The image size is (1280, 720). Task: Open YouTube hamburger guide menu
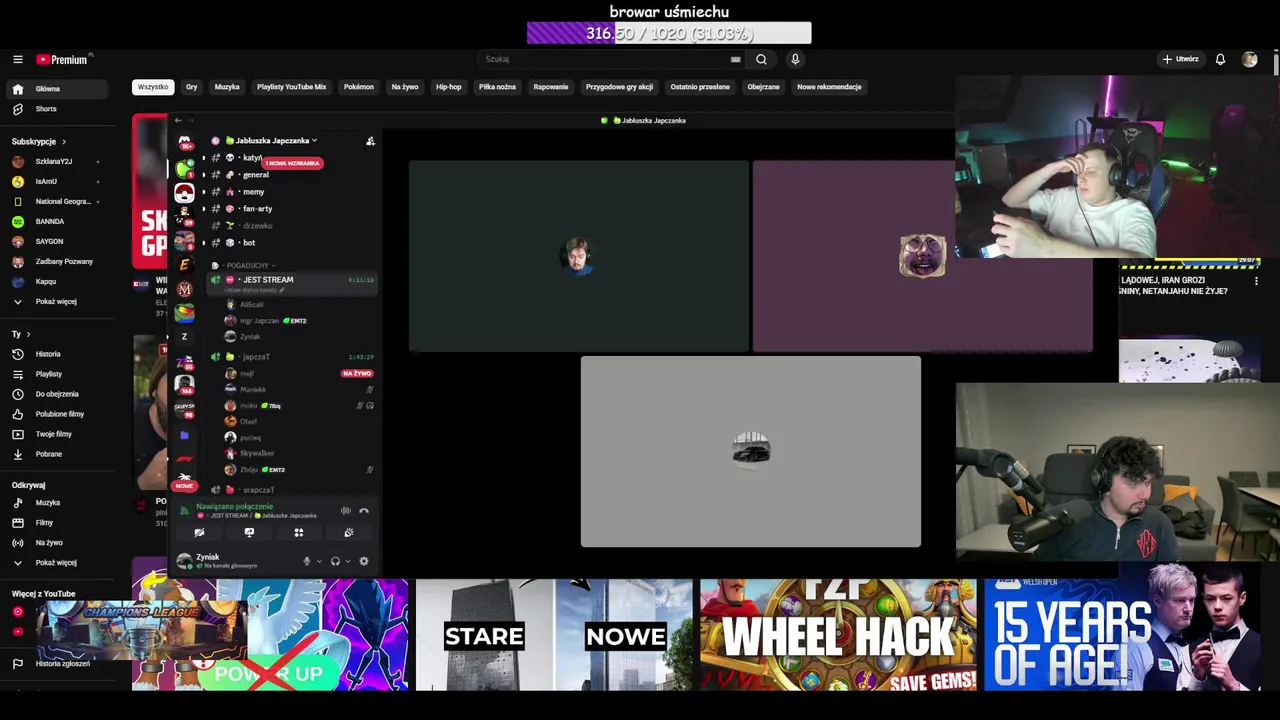18,59
